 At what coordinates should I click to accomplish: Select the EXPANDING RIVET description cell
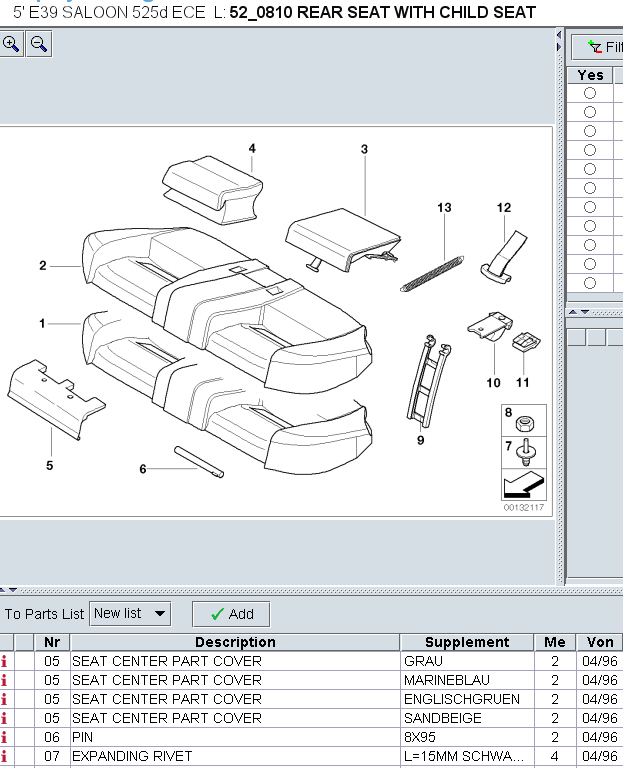[x=235, y=756]
